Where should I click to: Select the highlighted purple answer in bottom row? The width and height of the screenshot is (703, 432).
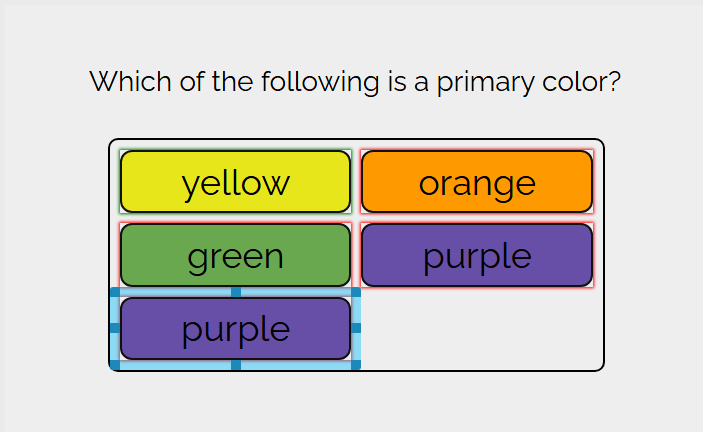pos(235,328)
